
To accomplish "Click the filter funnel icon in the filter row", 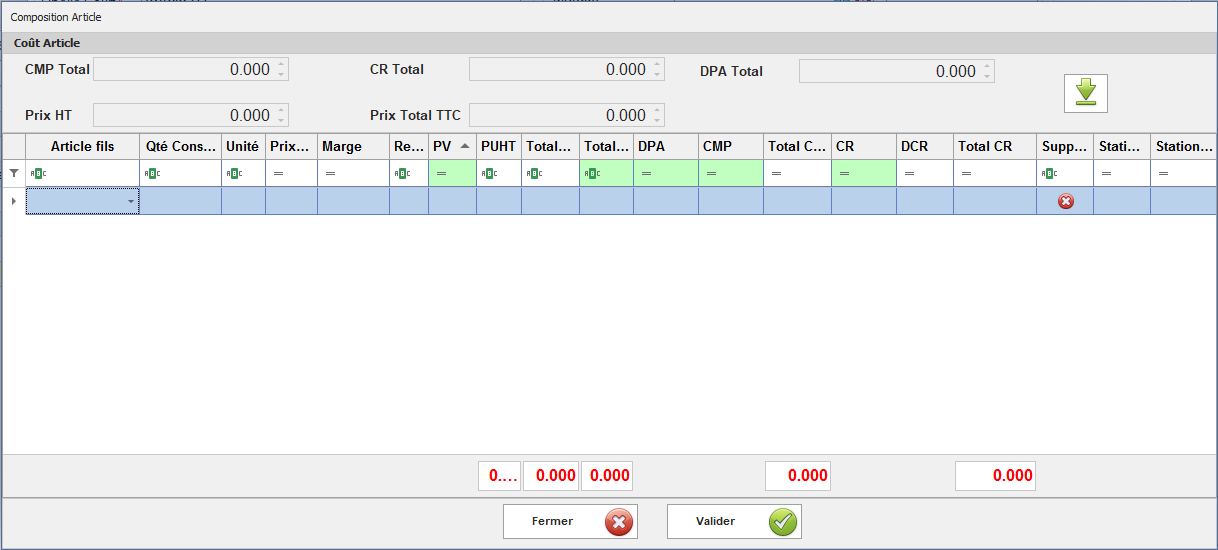I will [x=14, y=173].
